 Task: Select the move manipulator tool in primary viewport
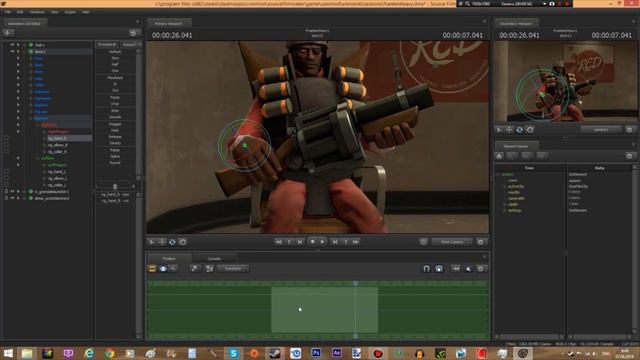pos(162,242)
